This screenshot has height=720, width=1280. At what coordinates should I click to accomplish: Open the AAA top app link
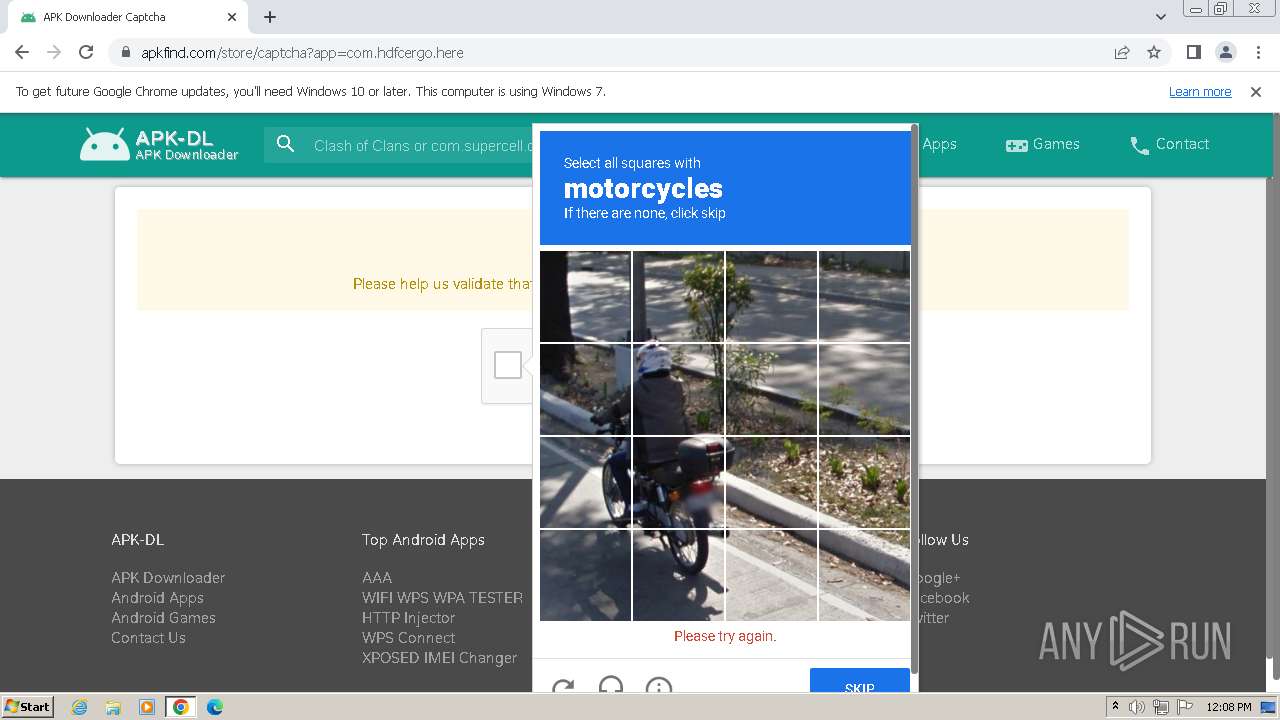377,577
